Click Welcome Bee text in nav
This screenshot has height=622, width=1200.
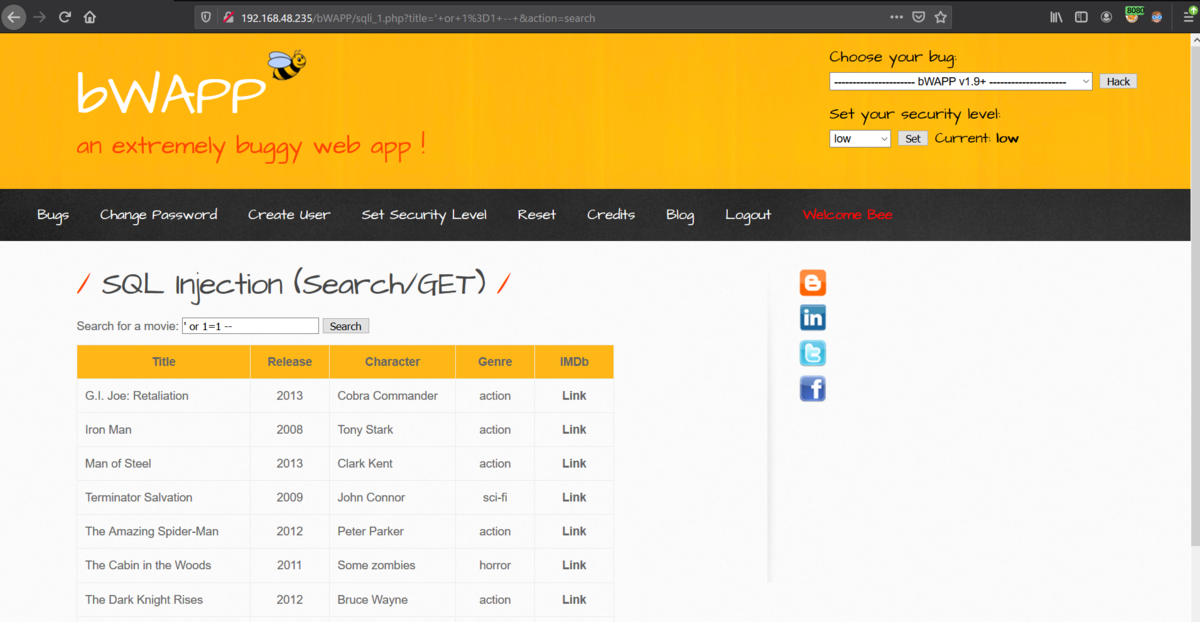(x=847, y=215)
